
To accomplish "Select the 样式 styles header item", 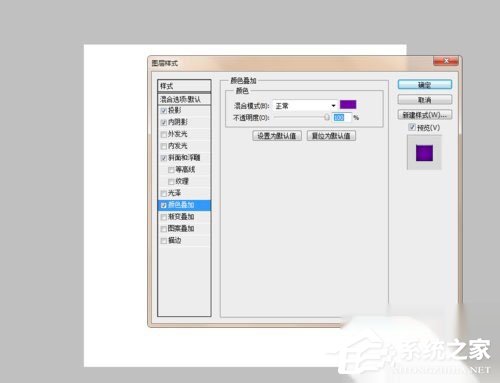I will 184,86.
